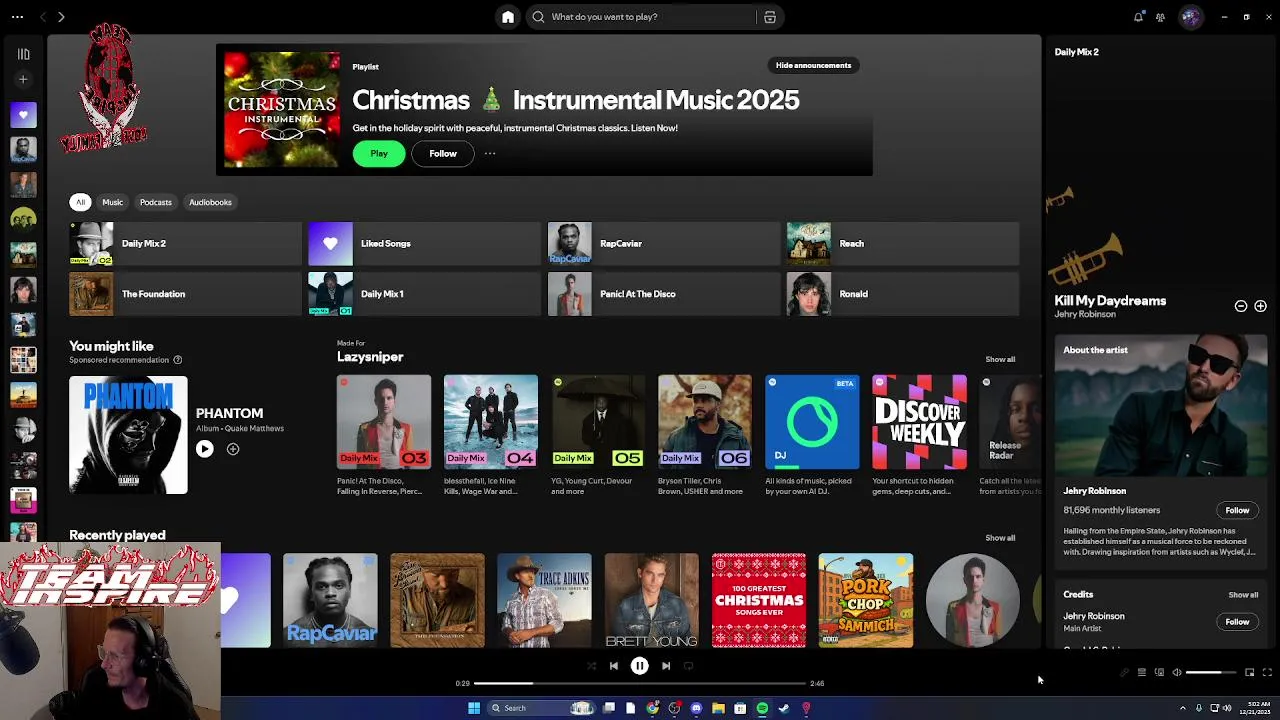Open Jehry Robinson link under song title

(1084, 315)
